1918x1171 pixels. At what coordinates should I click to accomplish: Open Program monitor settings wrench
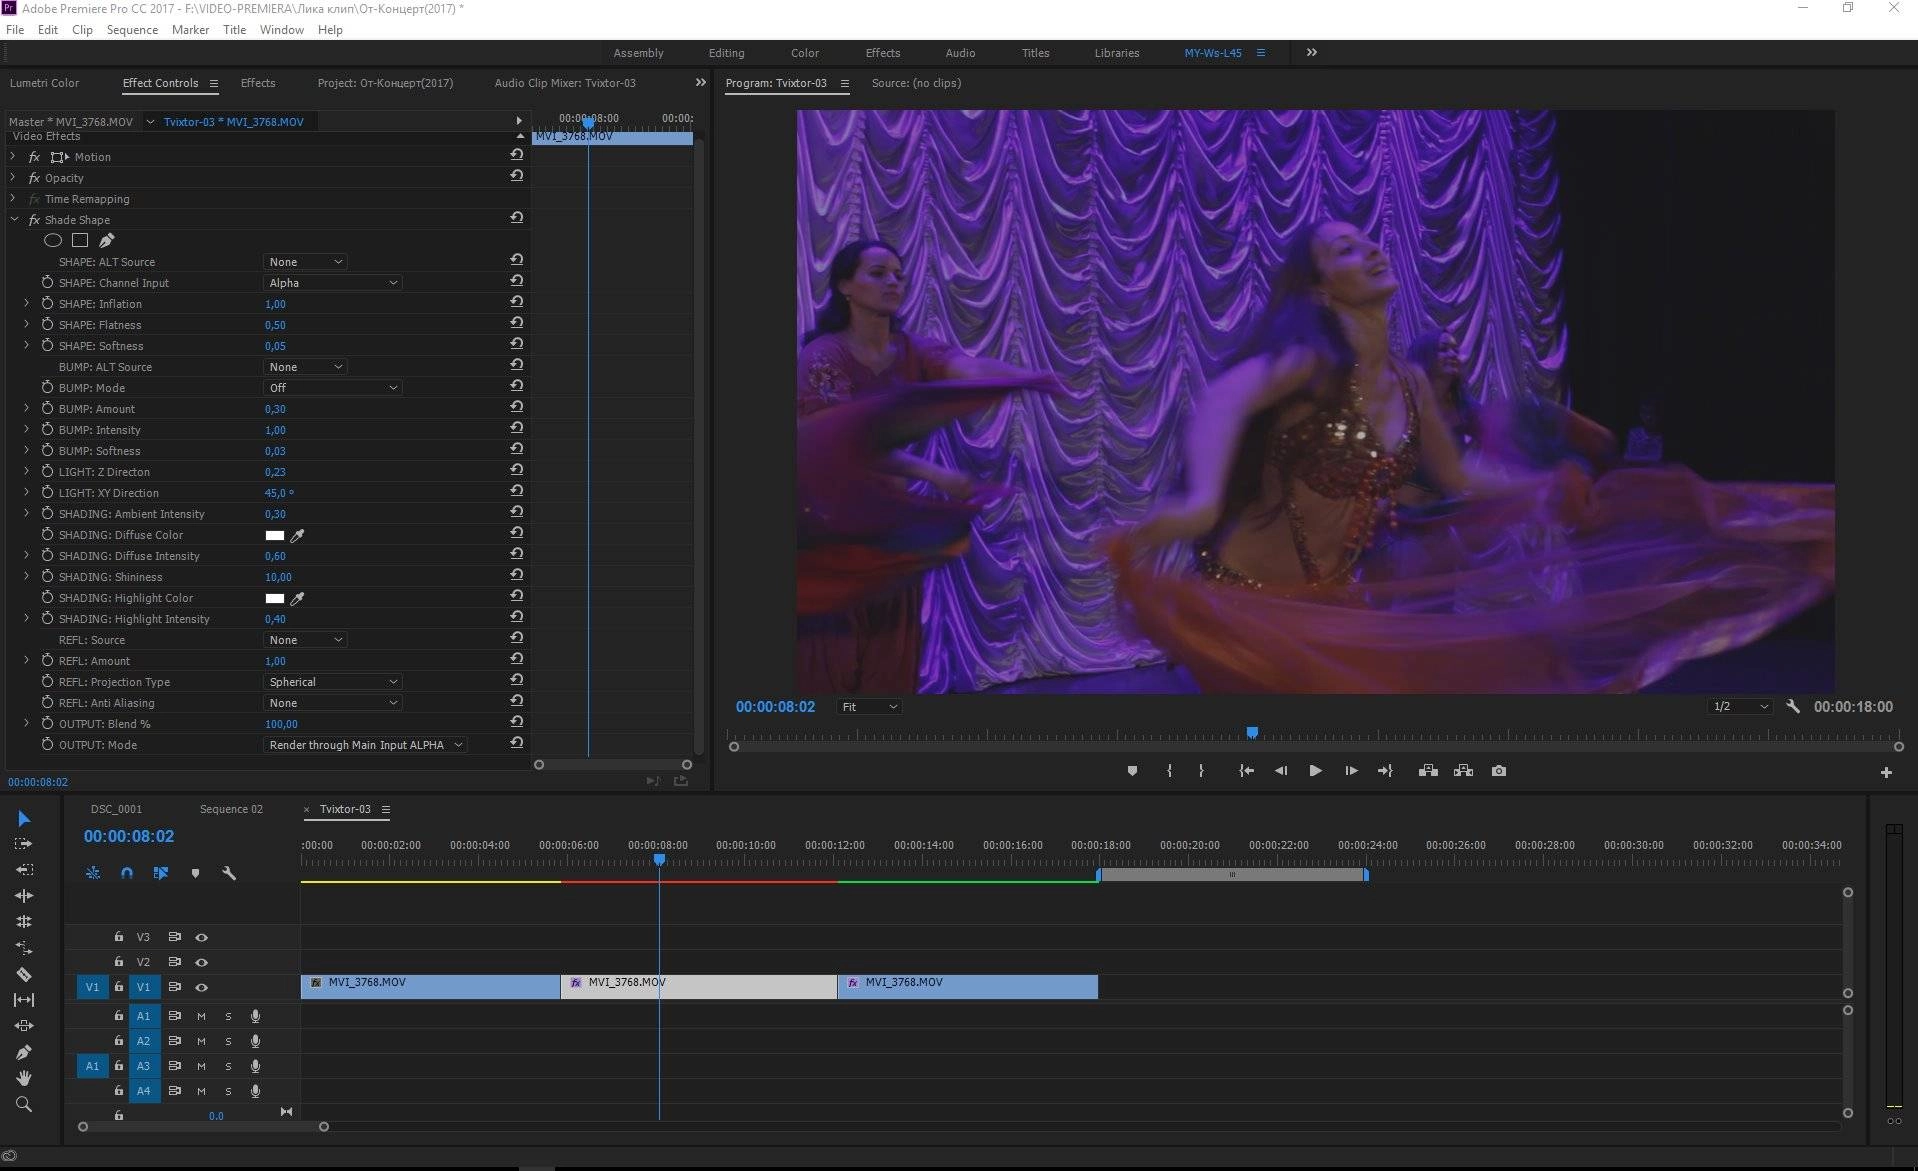[x=1793, y=706]
